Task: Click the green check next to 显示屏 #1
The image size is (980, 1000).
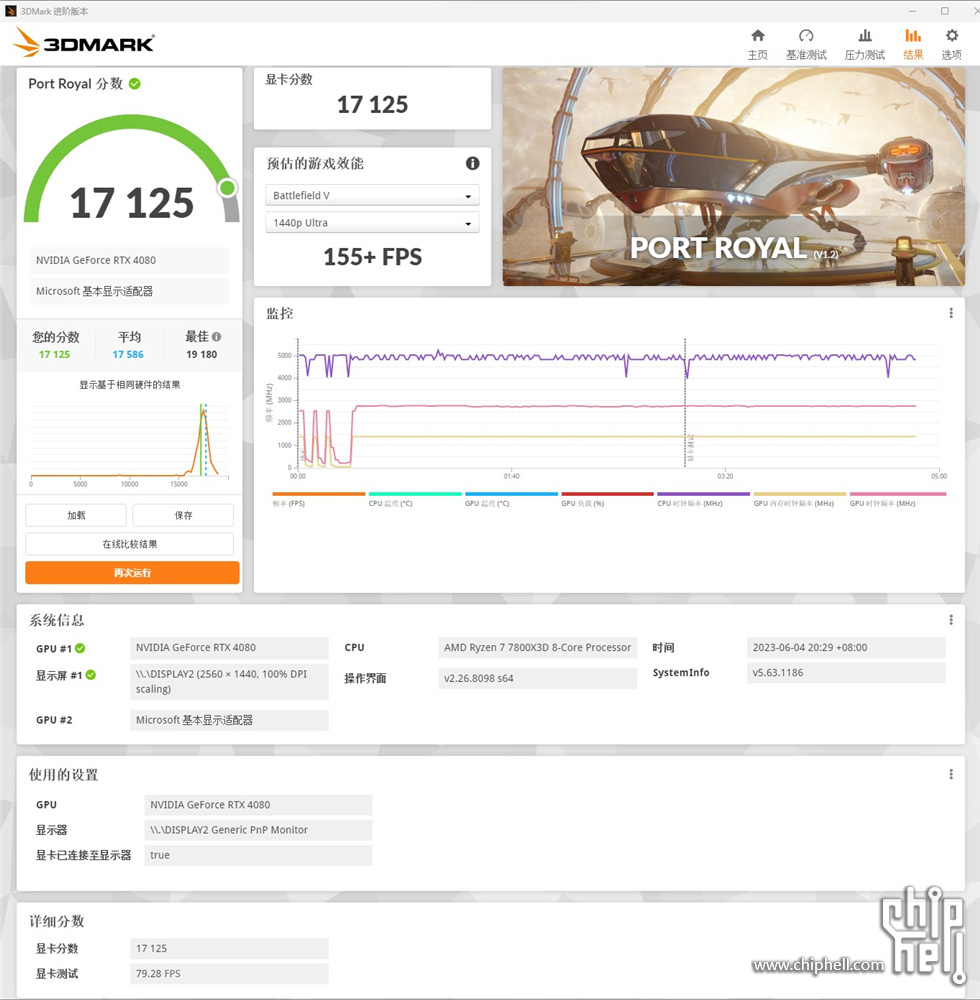Action: point(91,675)
